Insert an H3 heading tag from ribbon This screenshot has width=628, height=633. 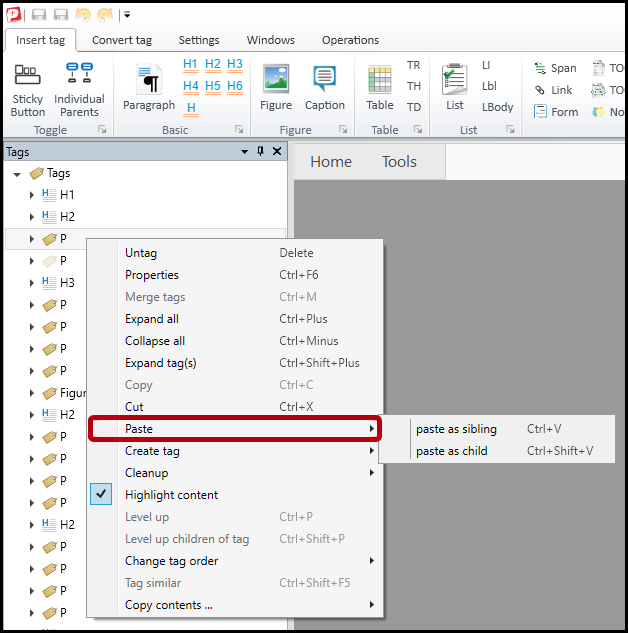coord(235,64)
